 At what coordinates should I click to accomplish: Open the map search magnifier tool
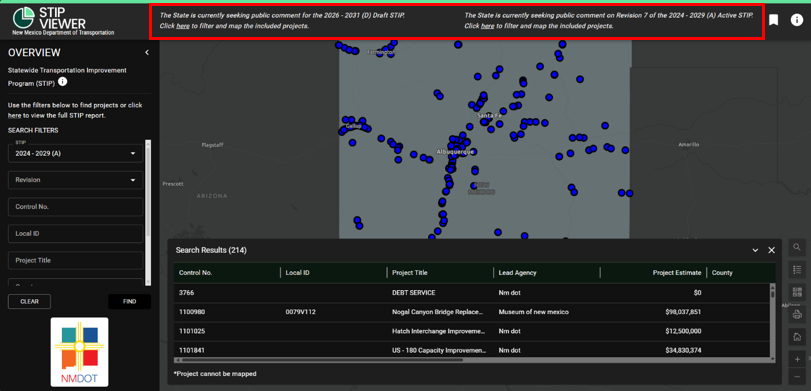(797, 247)
